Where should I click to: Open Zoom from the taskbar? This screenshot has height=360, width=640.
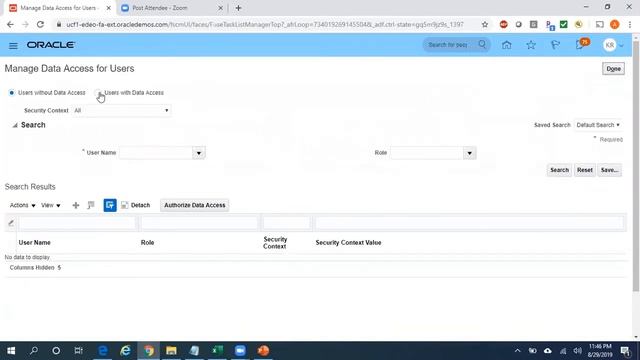point(240,351)
